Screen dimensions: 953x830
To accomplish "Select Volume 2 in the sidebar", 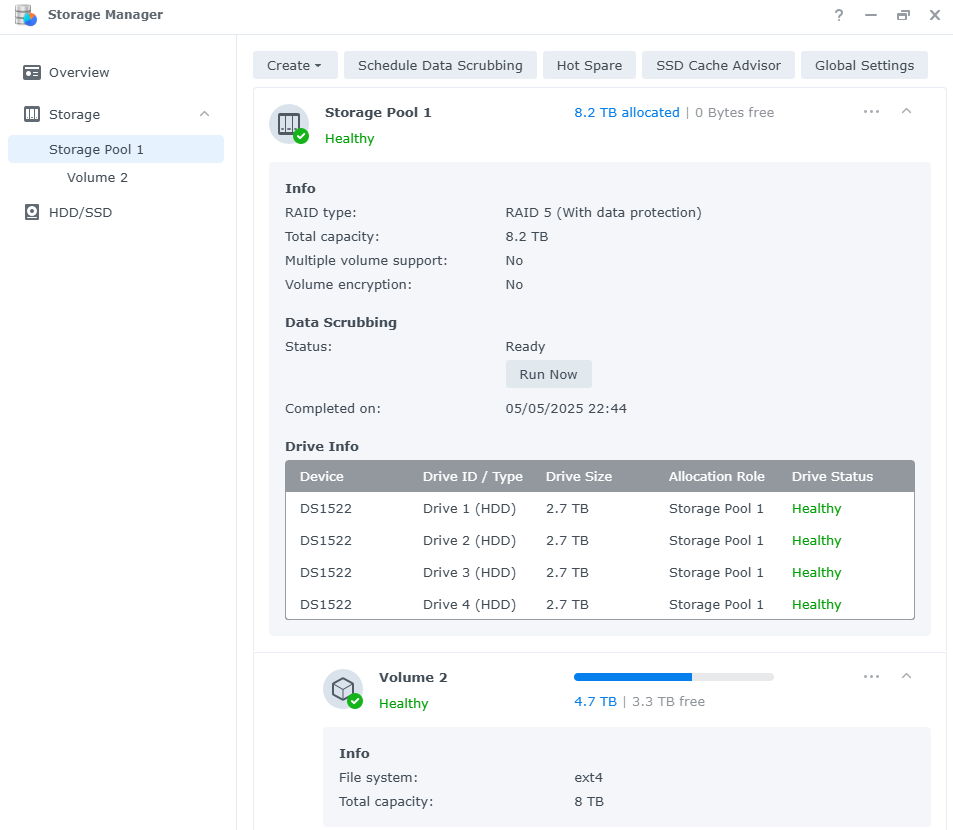I will (97, 178).
